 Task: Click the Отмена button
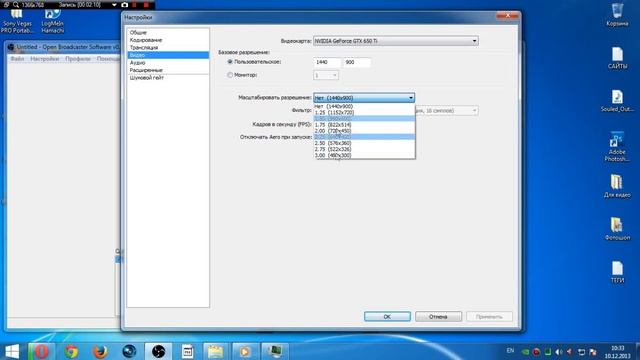[x=438, y=317]
